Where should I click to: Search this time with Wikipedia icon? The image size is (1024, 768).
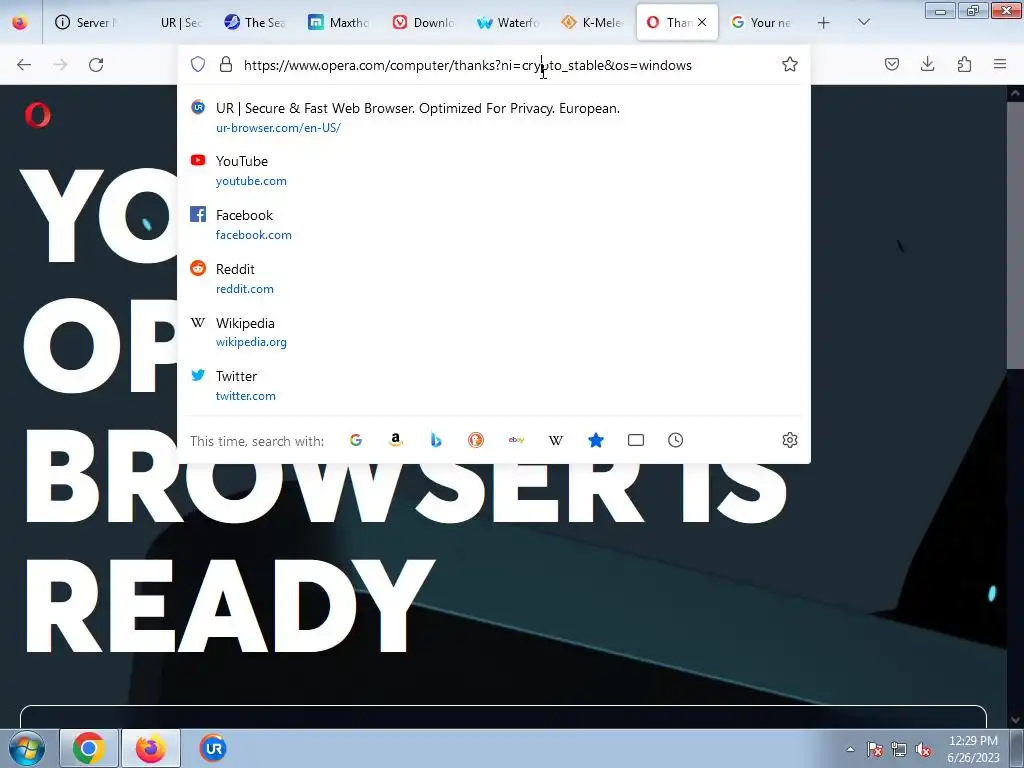click(556, 440)
